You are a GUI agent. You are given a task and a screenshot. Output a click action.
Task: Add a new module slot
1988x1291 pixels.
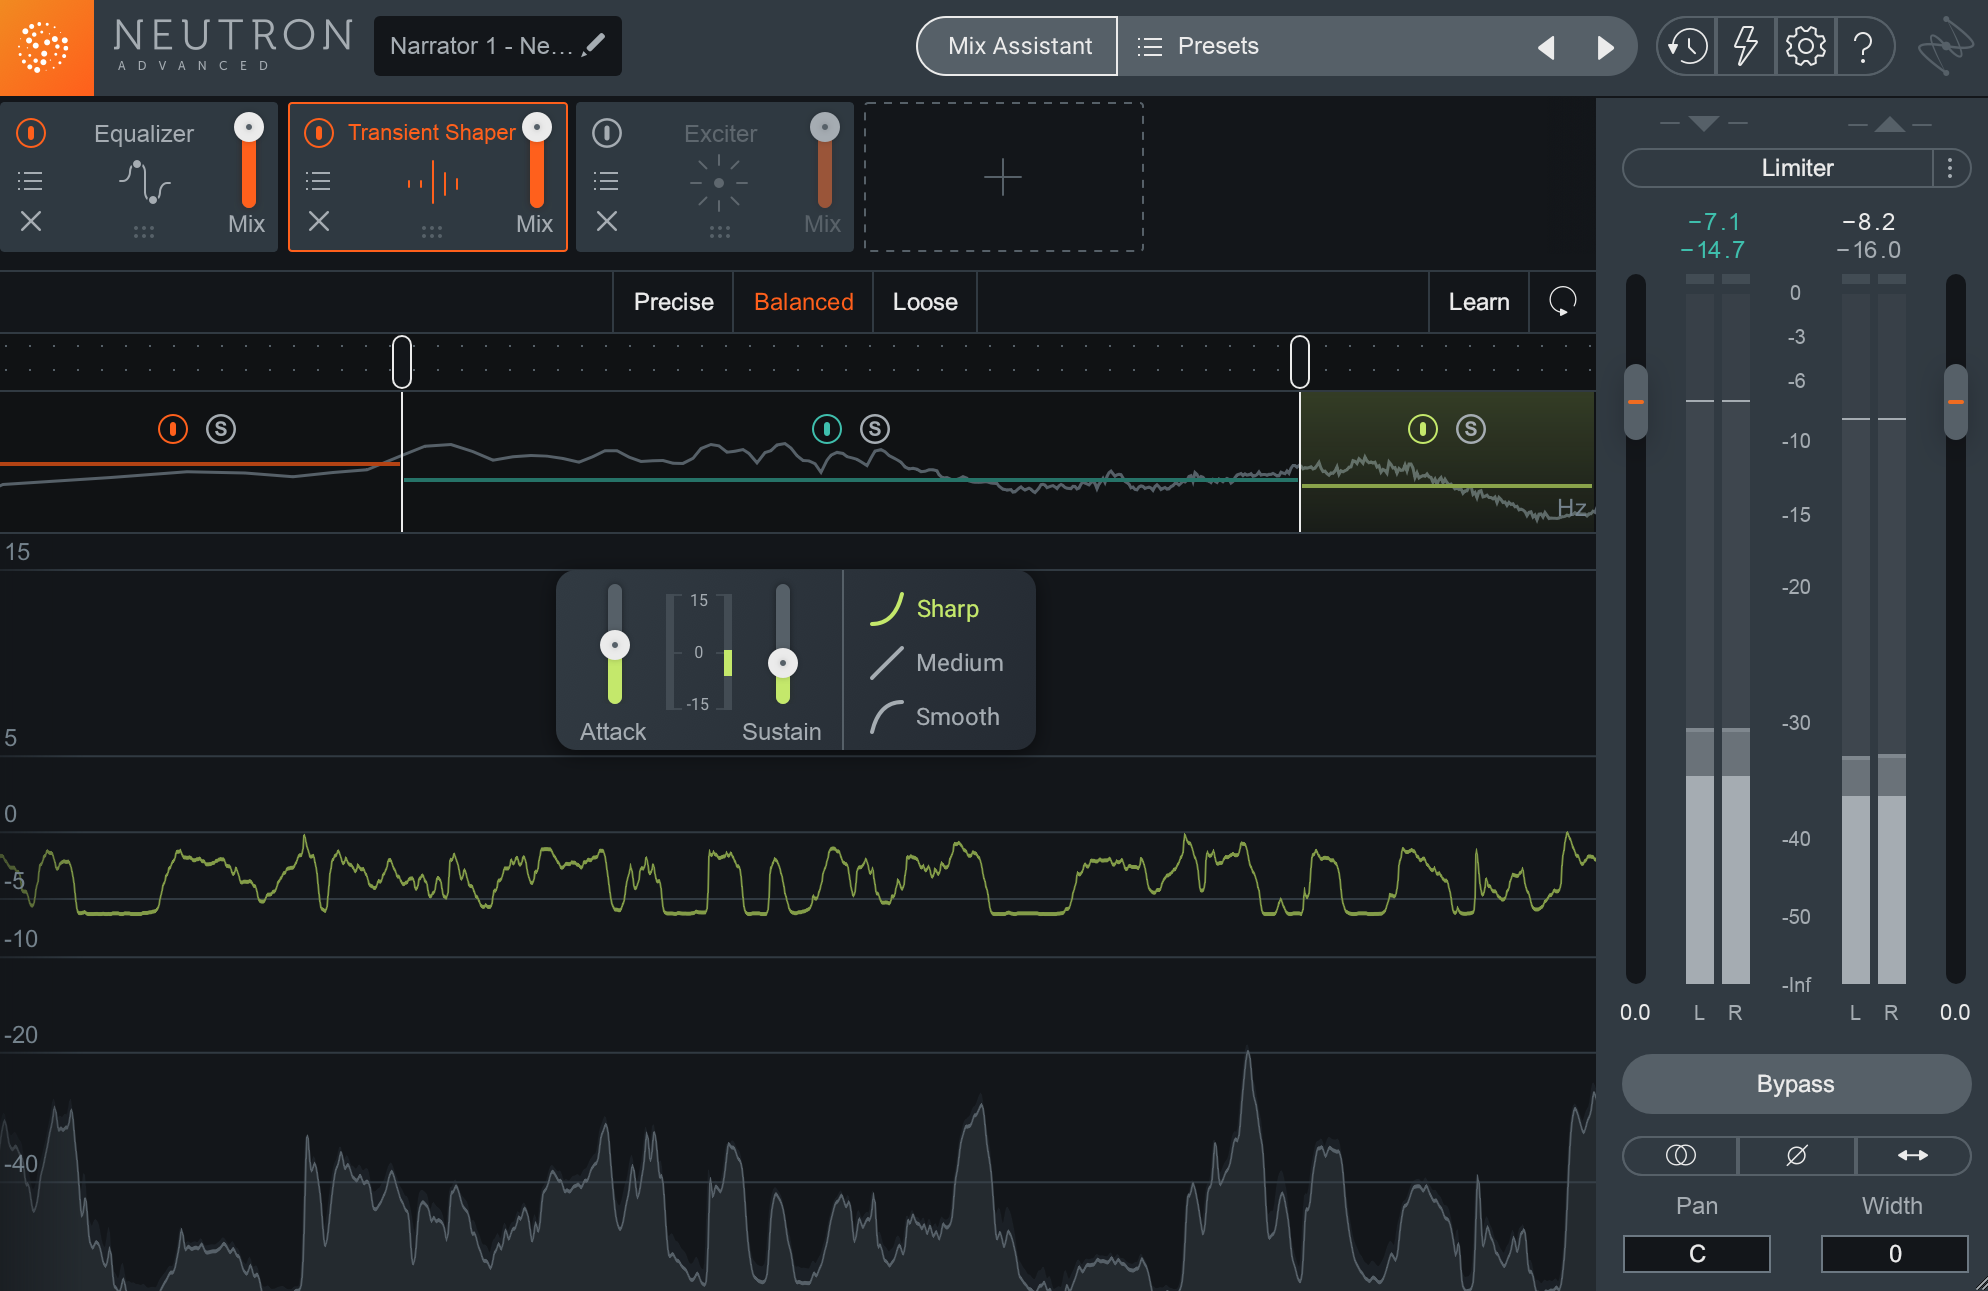click(x=1003, y=177)
